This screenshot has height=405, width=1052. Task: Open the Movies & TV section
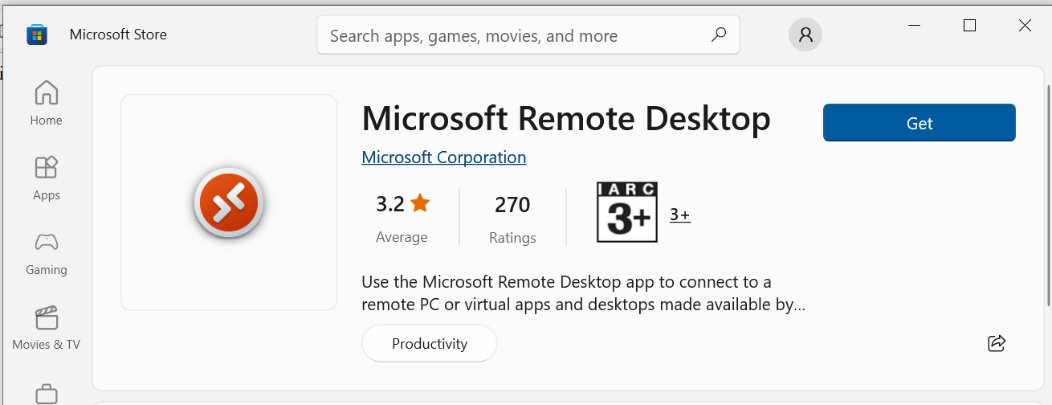46,327
